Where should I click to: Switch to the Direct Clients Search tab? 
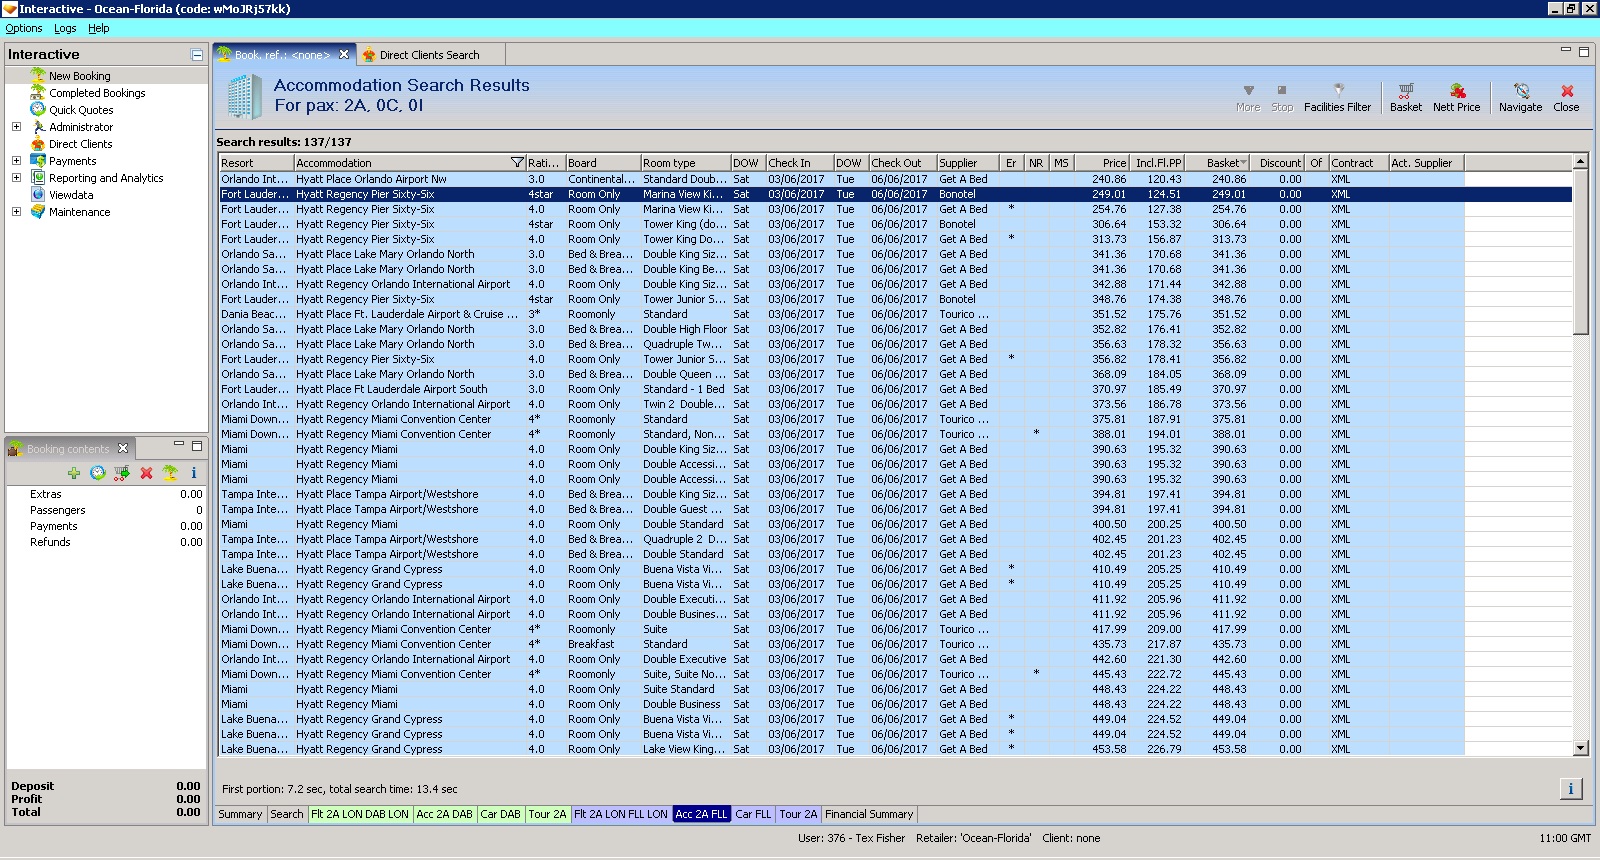click(429, 55)
